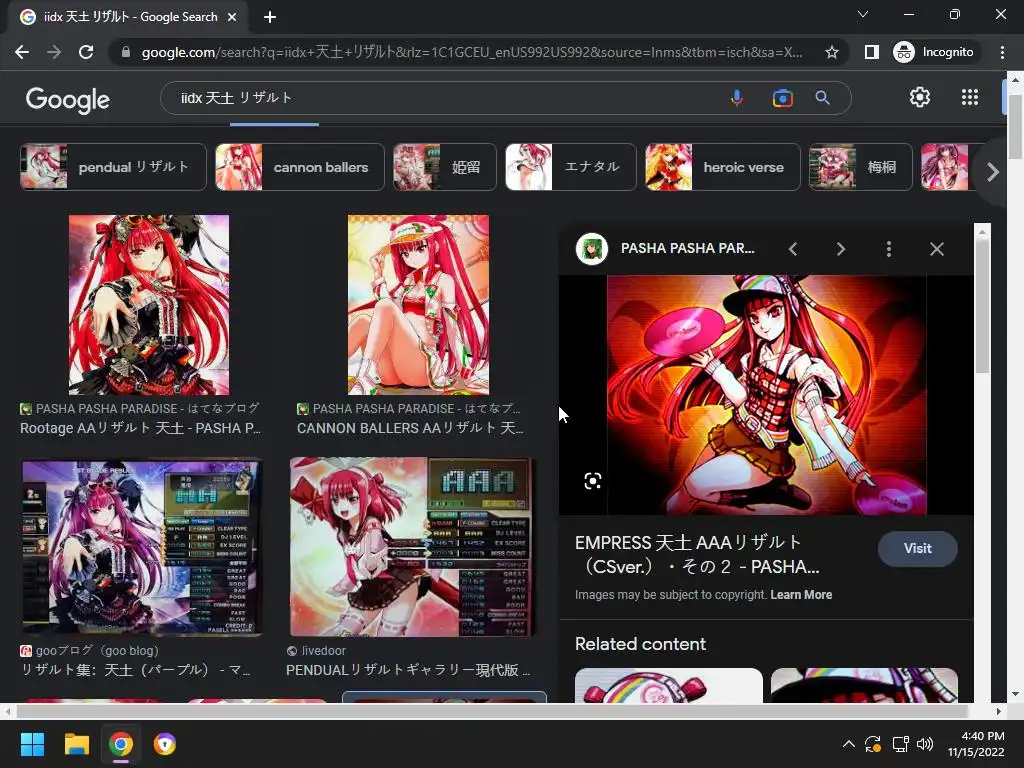Search inside image with Lens icon
The height and width of the screenshot is (768, 1024).
click(x=592, y=481)
